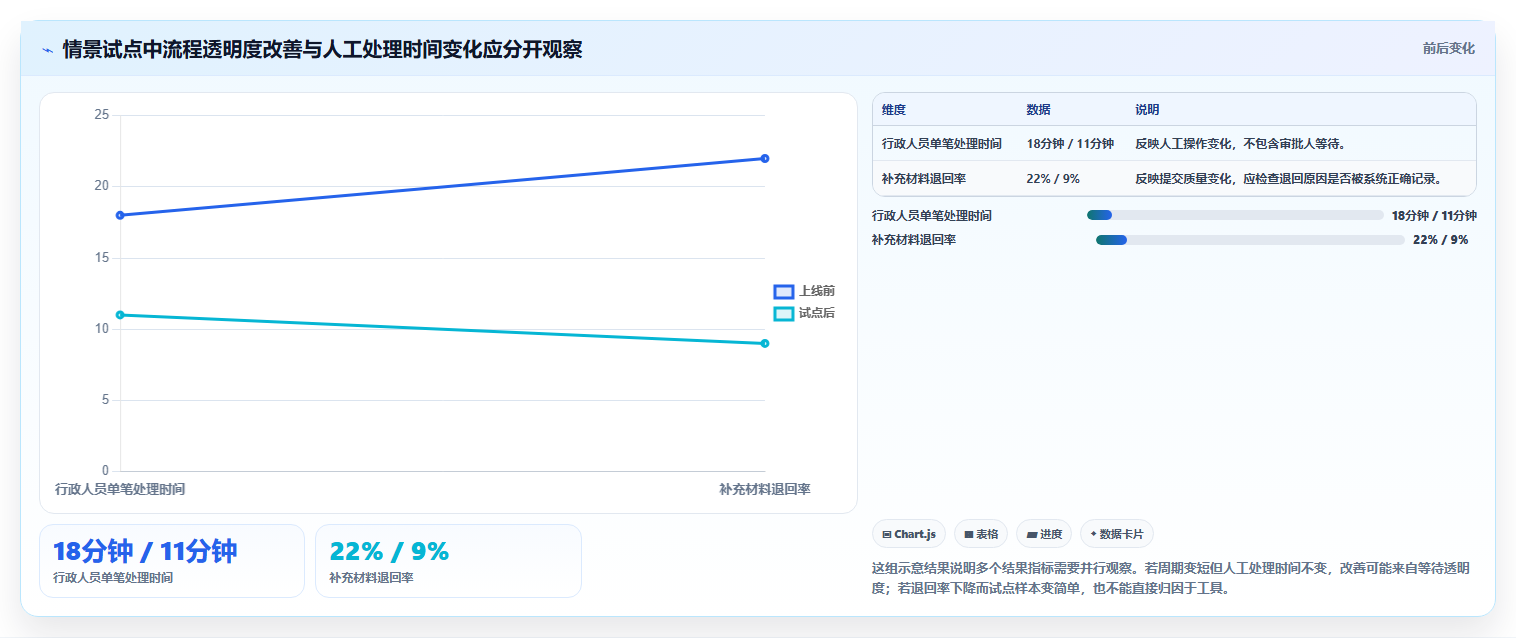1516x638 pixels.
Task: Click explanation 反映人工操作变化，不包含审批人等待
Action: [1240, 144]
